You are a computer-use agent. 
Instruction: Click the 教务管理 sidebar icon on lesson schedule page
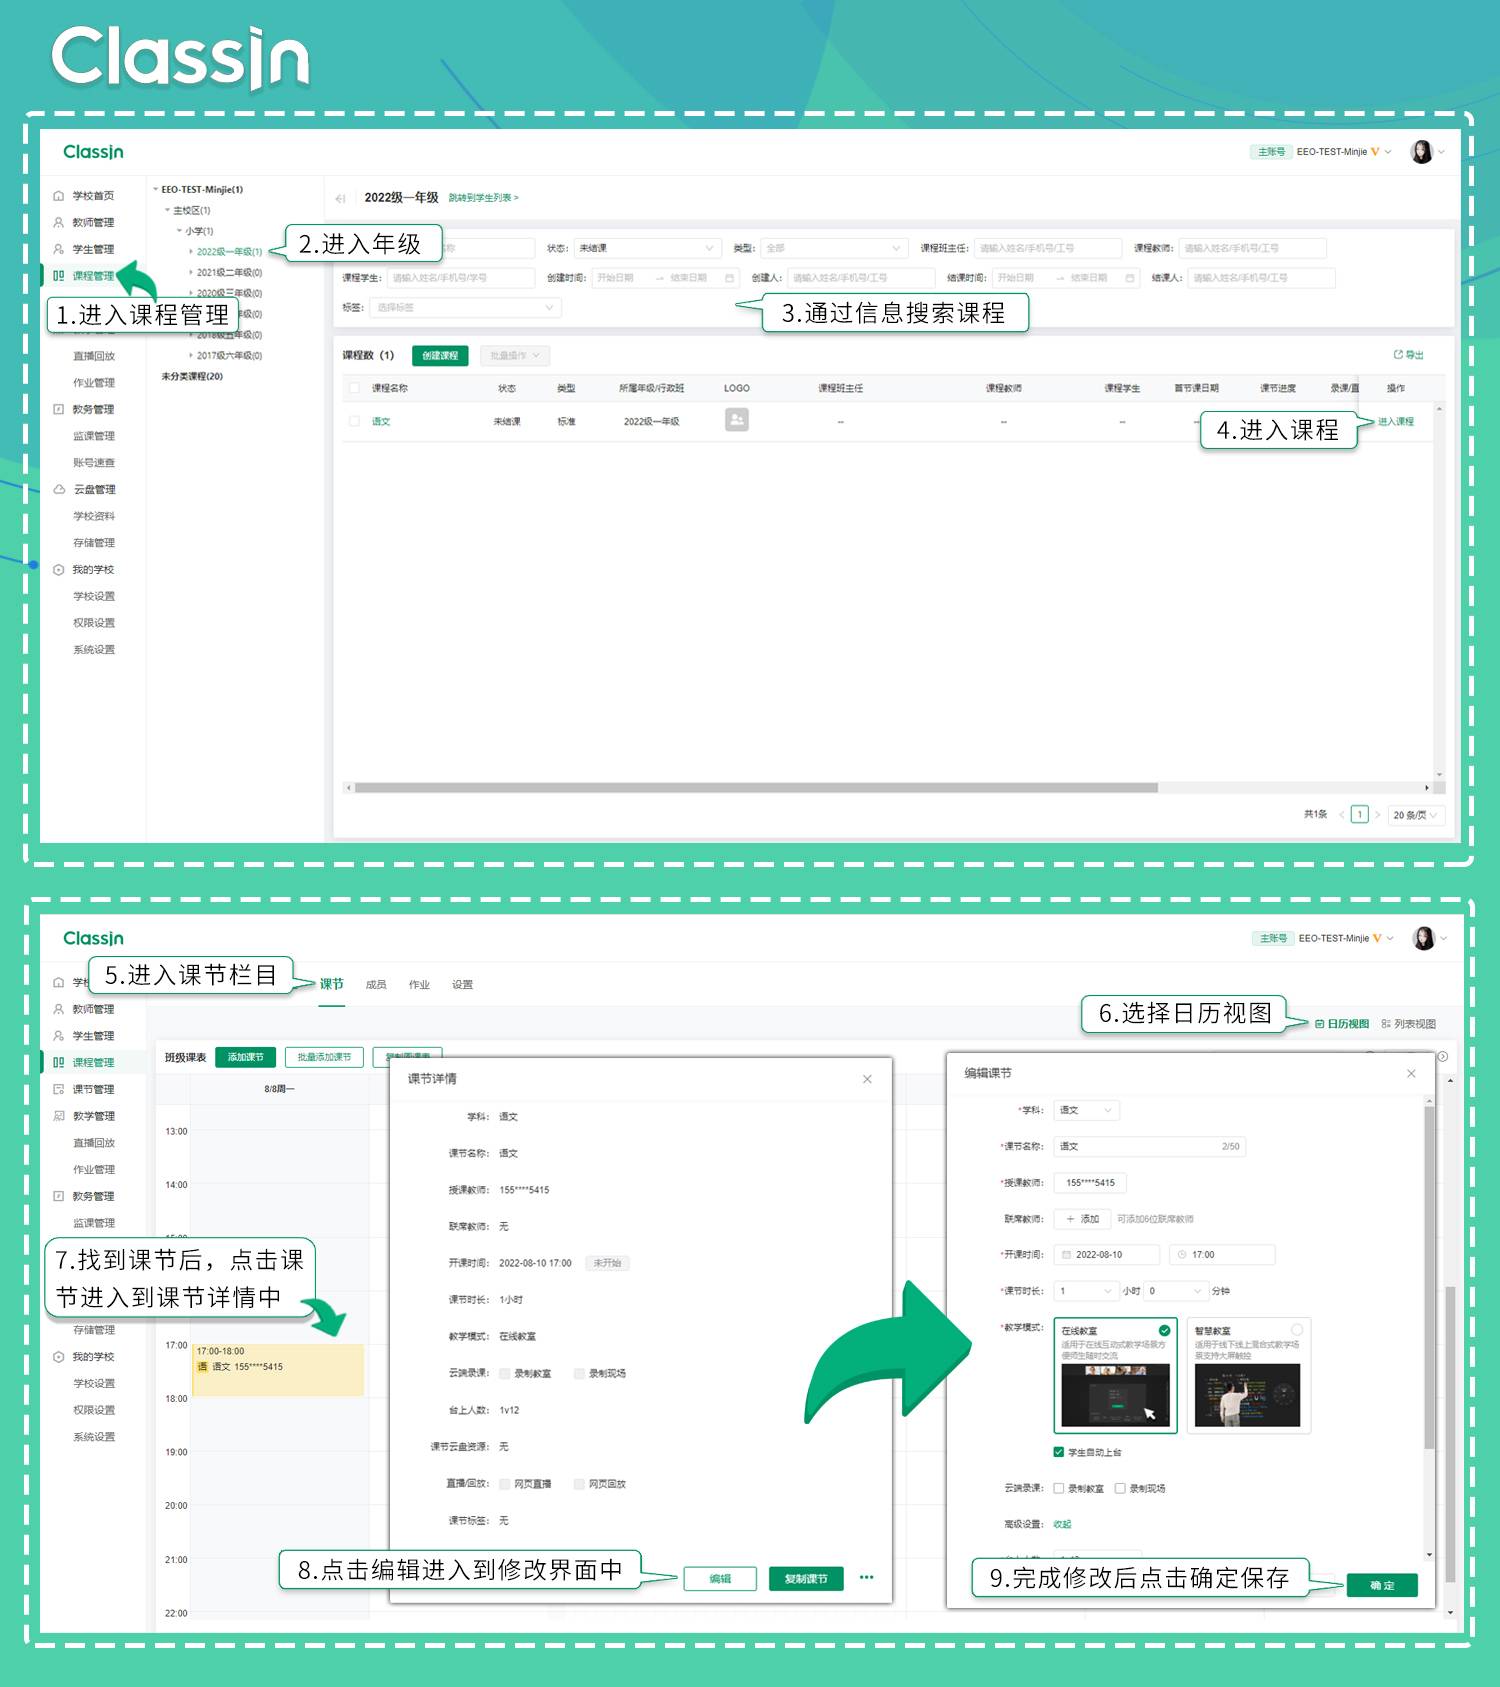pos(58,1196)
